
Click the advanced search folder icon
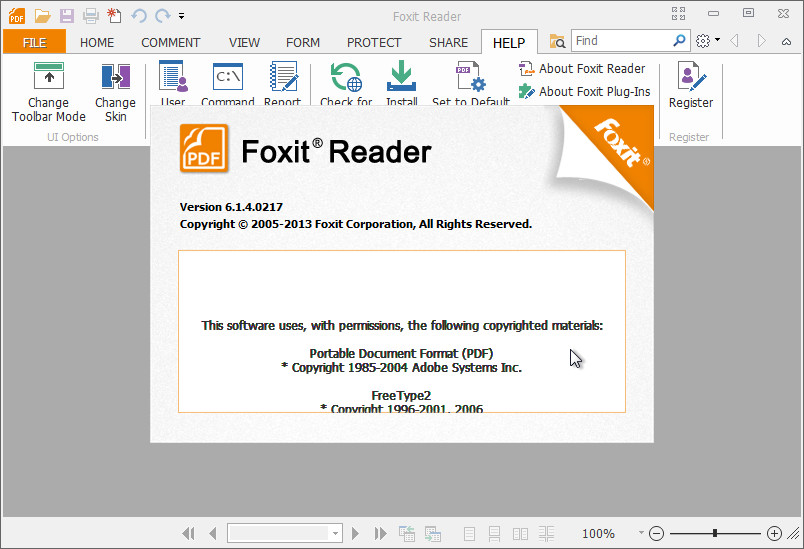coord(557,41)
